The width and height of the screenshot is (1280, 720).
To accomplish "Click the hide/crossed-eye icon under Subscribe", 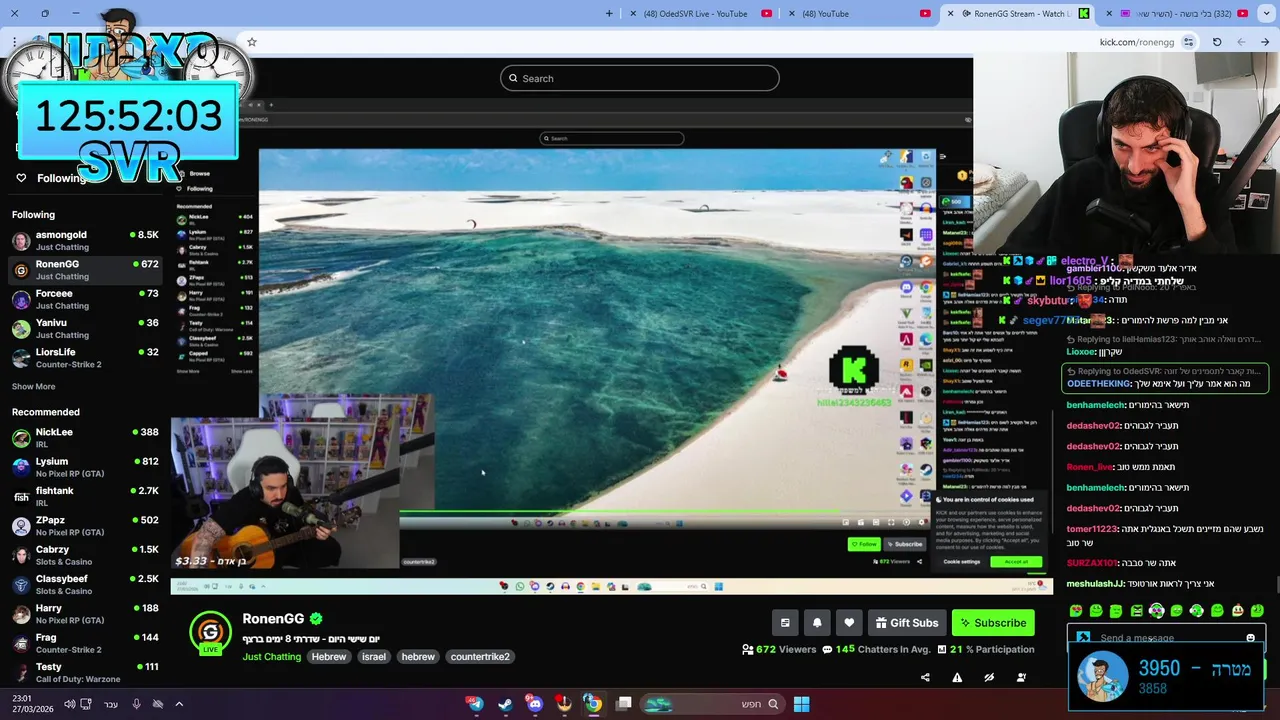I will tap(989, 677).
